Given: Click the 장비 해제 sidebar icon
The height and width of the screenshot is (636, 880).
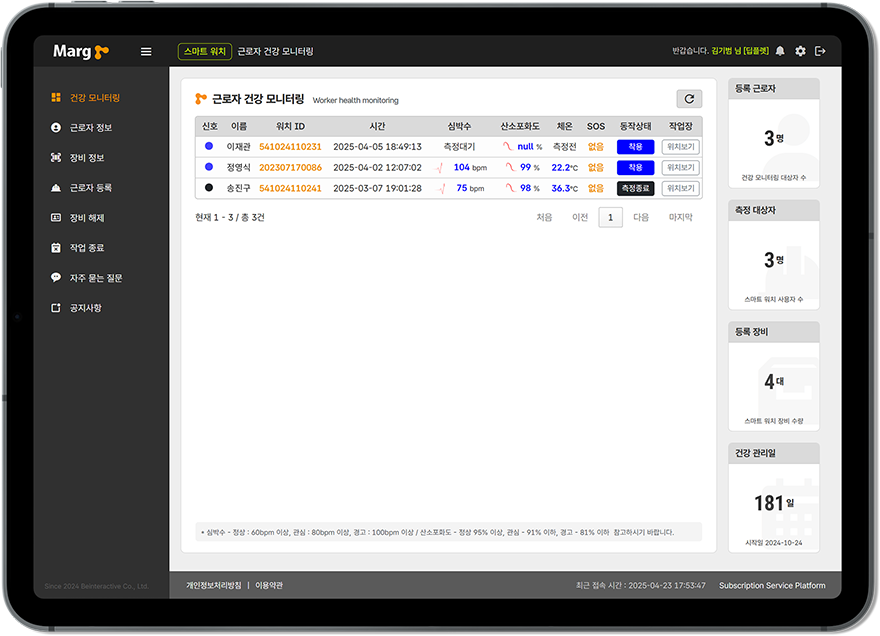Looking at the screenshot, I should (56, 218).
